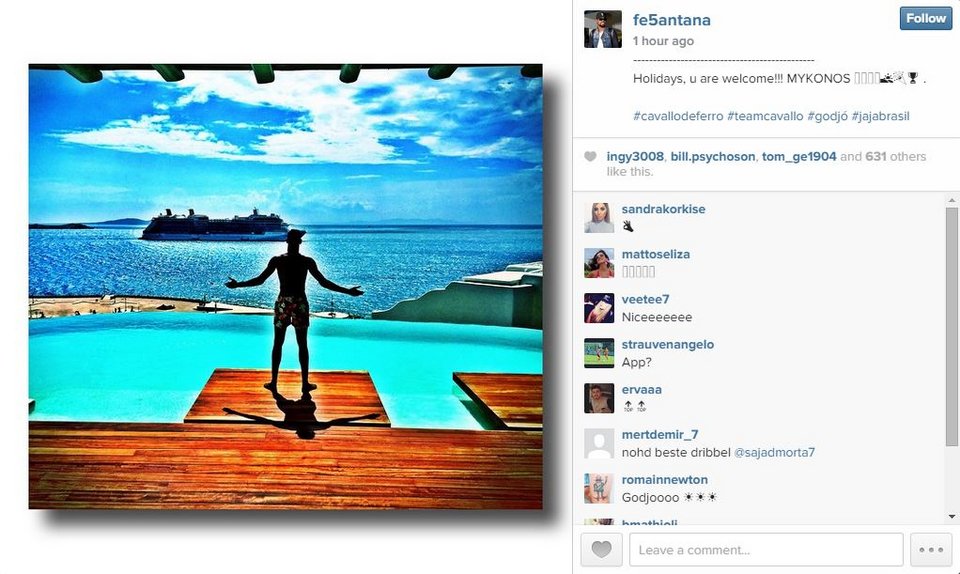The height and width of the screenshot is (574, 960).
Task: Open the fe5antana username link
Action: (672, 20)
